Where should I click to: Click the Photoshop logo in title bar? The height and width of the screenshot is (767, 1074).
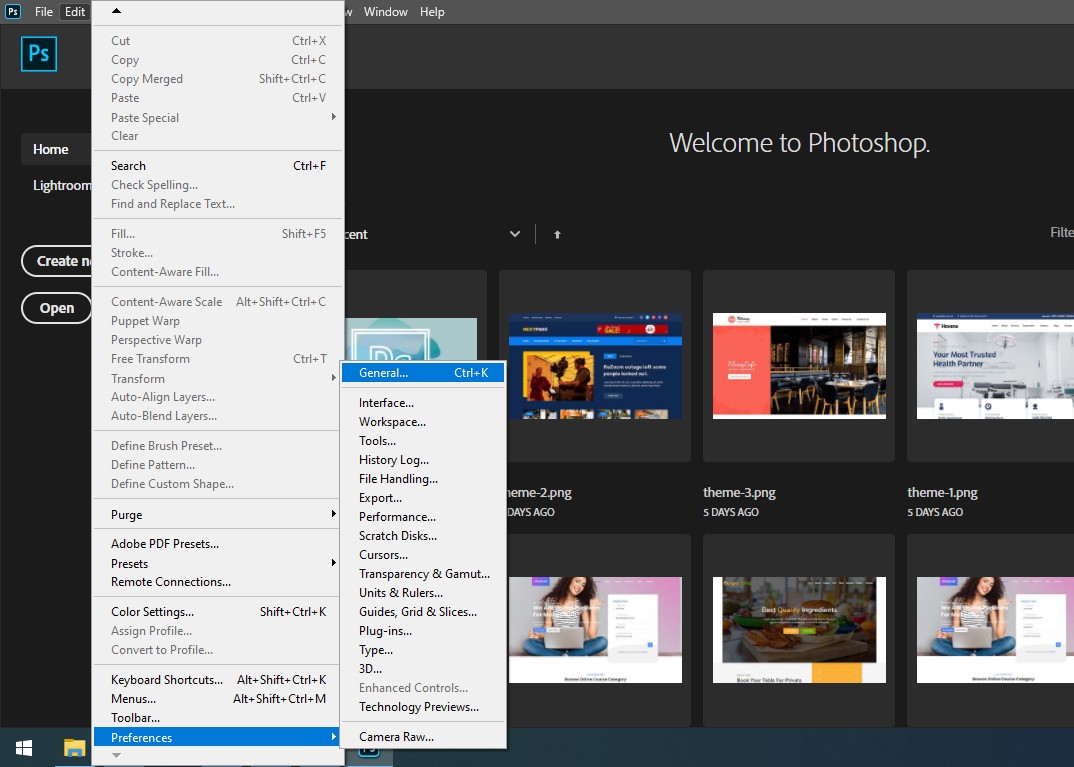(13, 12)
